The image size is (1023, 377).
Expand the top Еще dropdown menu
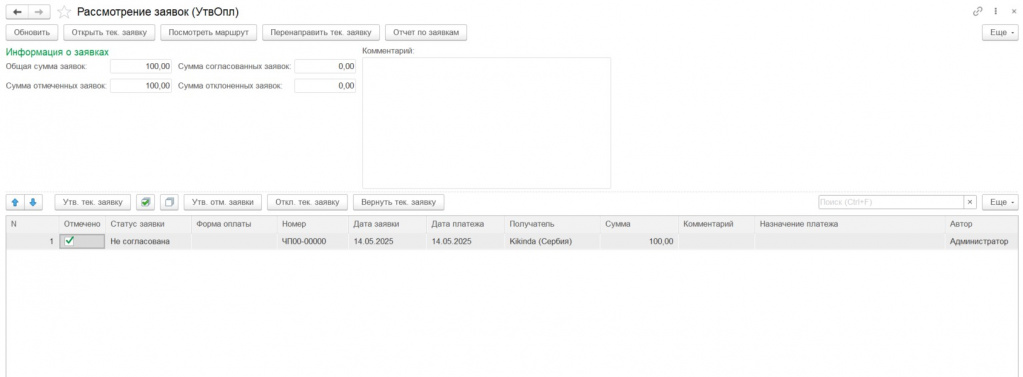point(1000,32)
